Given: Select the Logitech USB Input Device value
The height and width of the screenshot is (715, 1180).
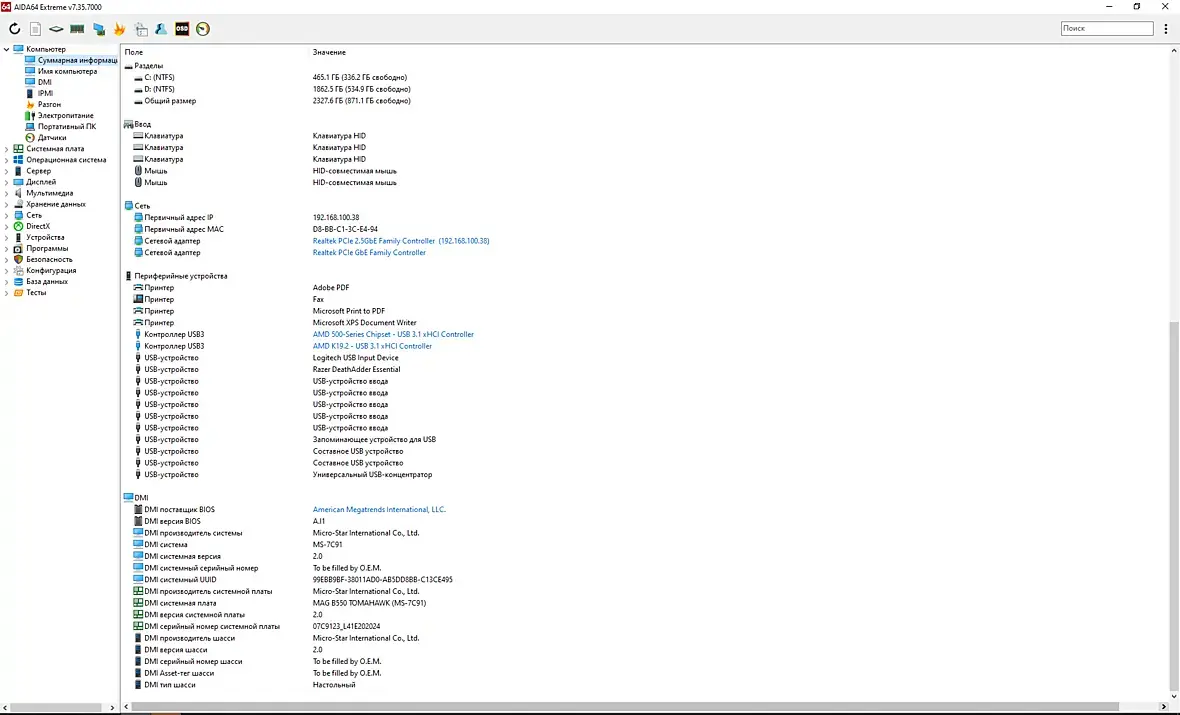Looking at the screenshot, I should point(355,358).
